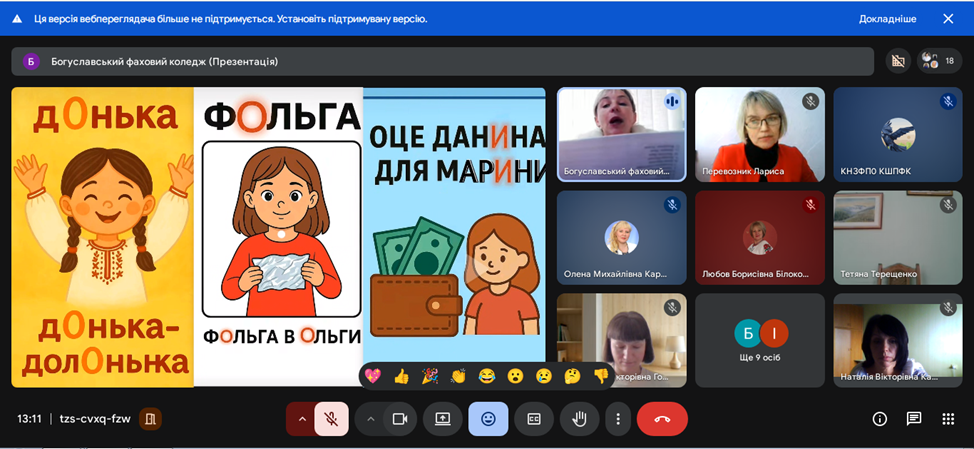Image resolution: width=974 pixels, height=449 pixels.
Task: Open the activities grid icon
Action: pyautogui.click(x=948, y=419)
